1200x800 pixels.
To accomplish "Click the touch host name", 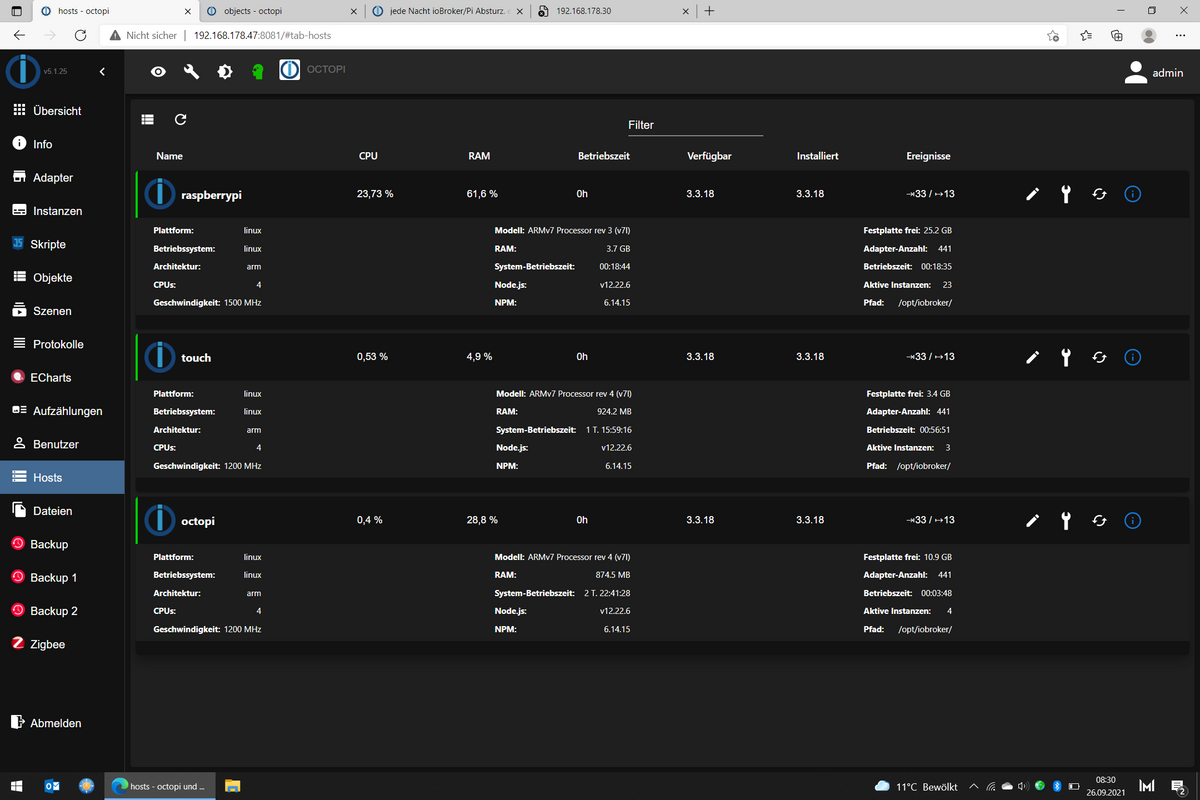I will click(x=196, y=357).
